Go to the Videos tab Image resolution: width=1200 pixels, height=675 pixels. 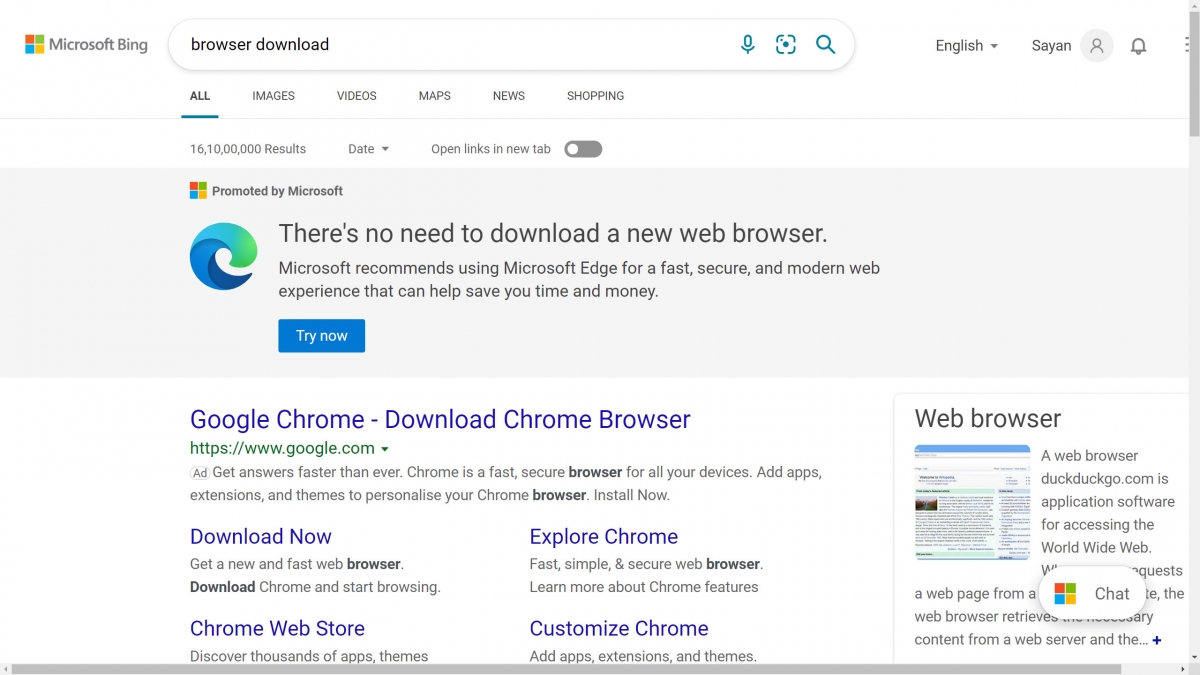(356, 96)
